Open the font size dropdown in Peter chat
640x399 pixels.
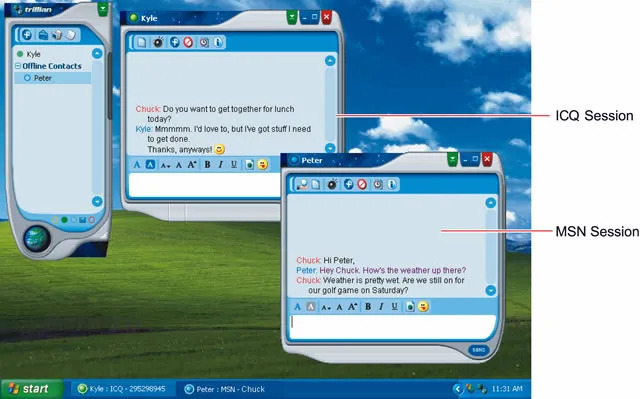tap(325, 307)
